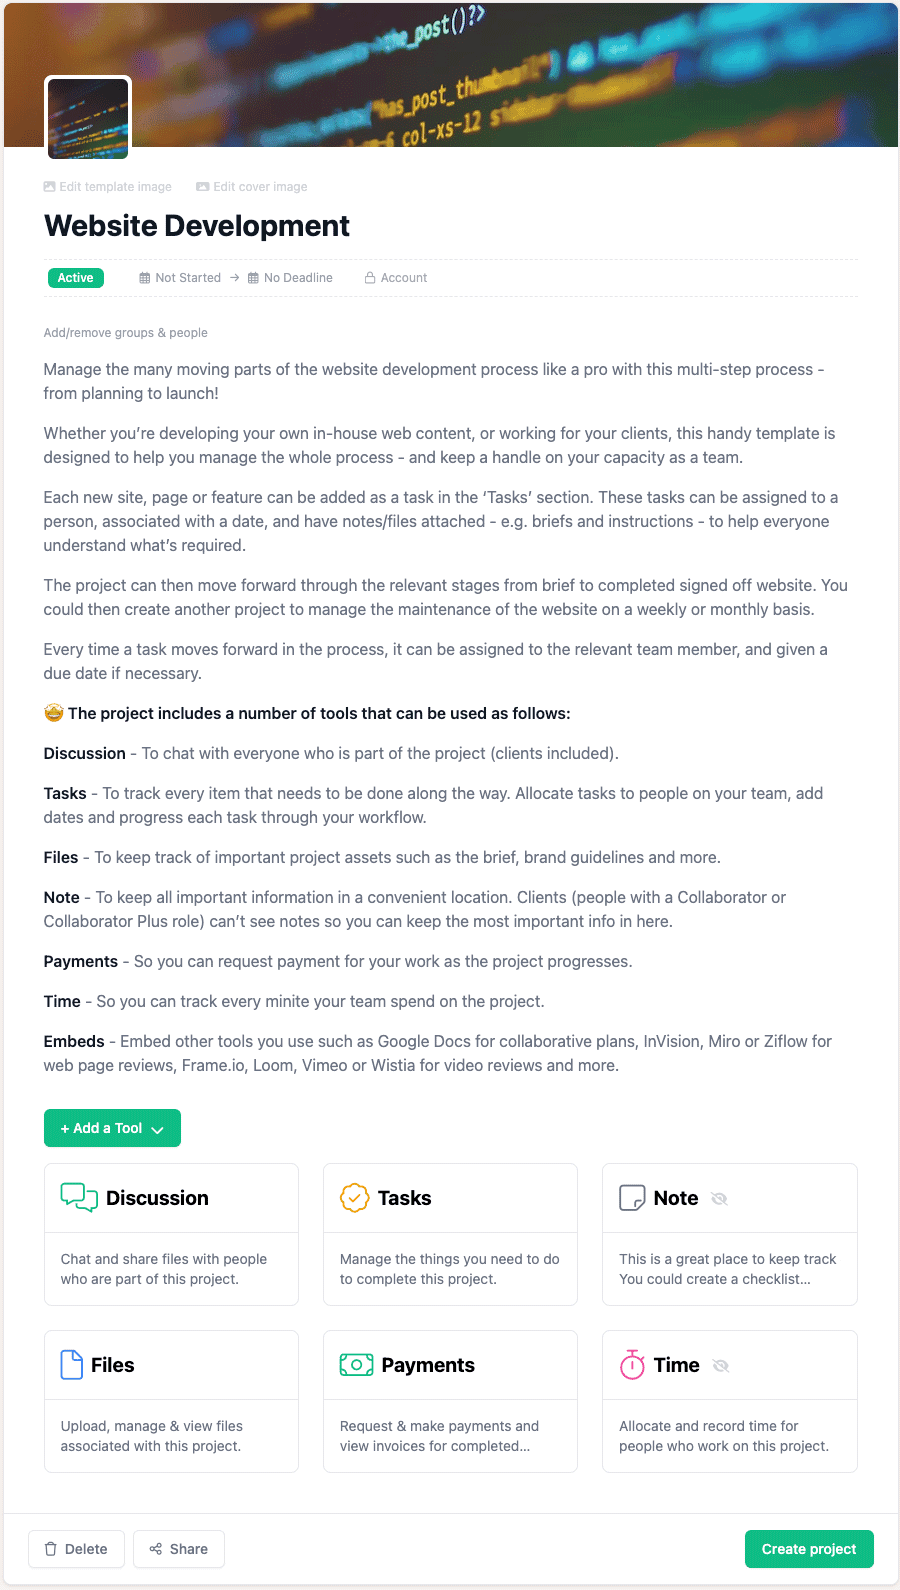The width and height of the screenshot is (900, 1590).
Task: Toggle the Active status badge
Action: 75,277
